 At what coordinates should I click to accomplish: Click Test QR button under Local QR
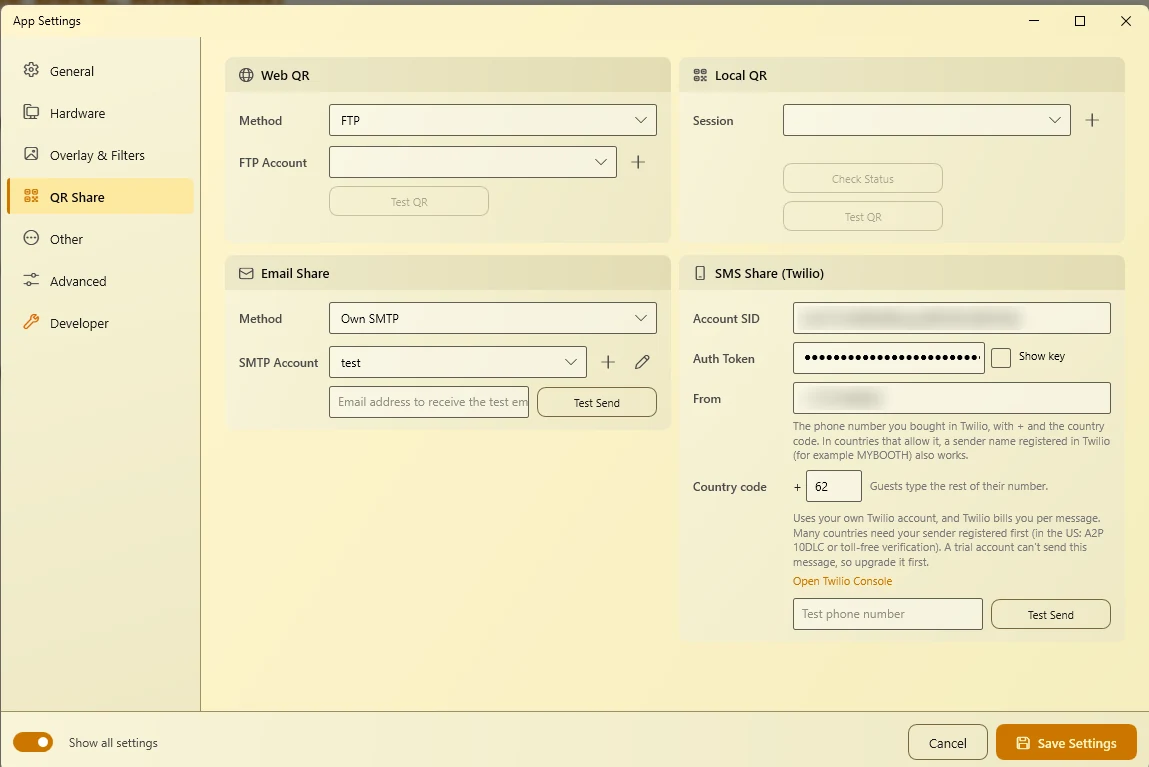[x=862, y=216]
